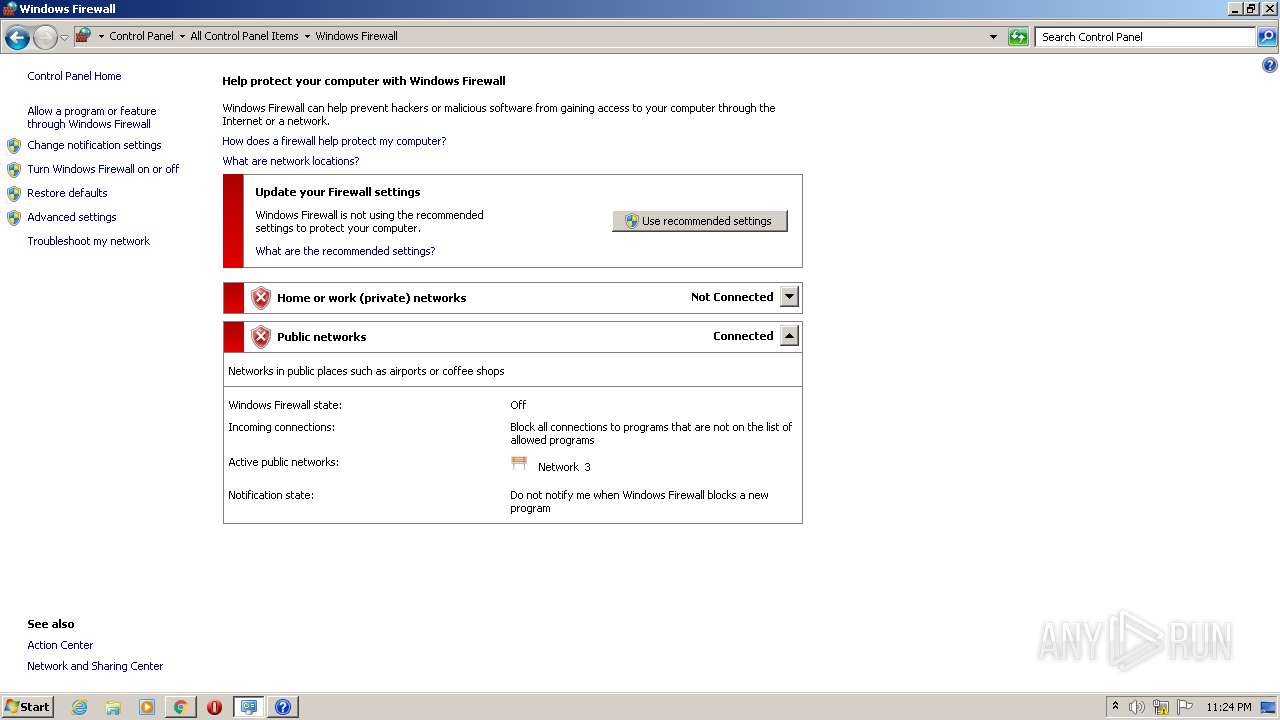Click the Show desktop button
This screenshot has height=720, width=1280.
pyautogui.click(x=1268, y=707)
